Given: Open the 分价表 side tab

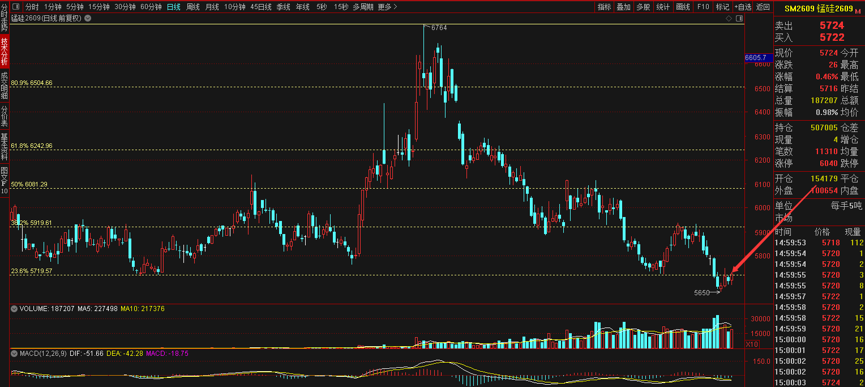Looking at the screenshot, I should (4, 116).
